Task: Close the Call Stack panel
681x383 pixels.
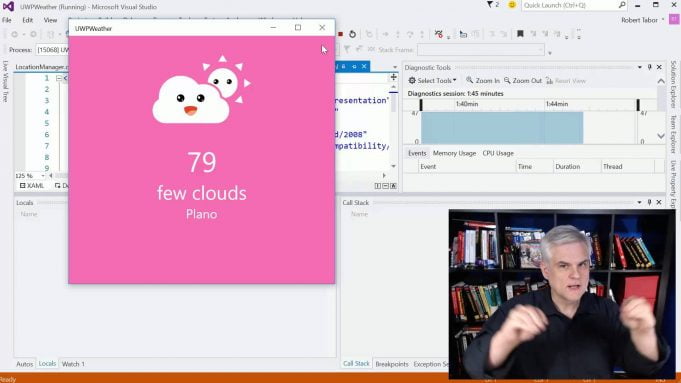Action: coord(659,202)
